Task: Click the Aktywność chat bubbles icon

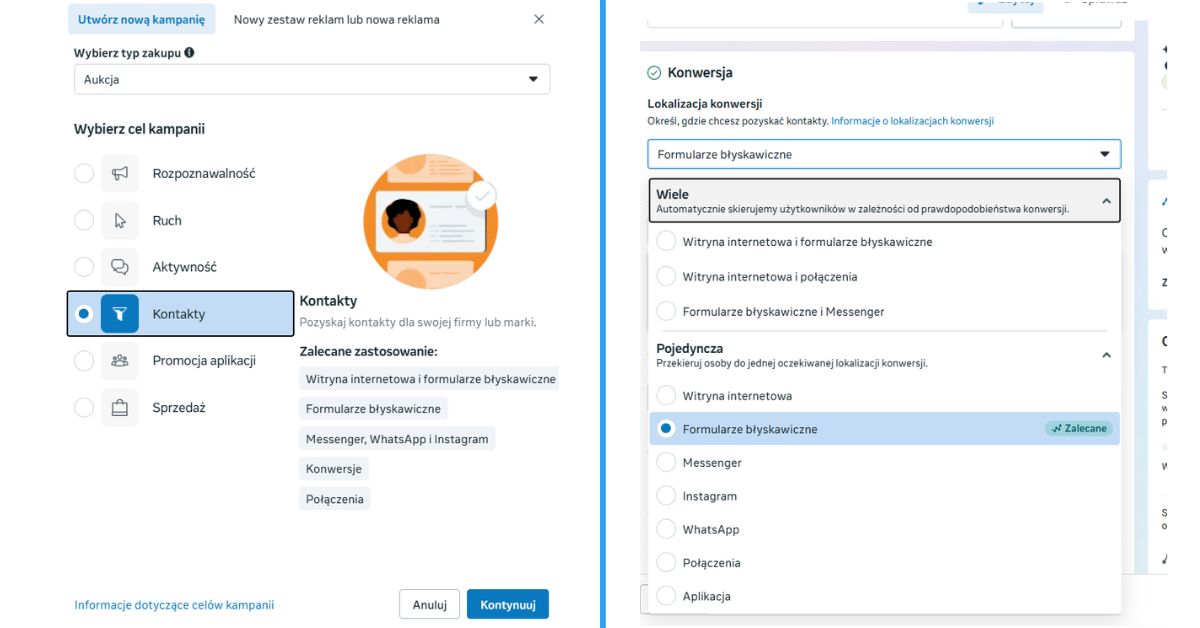Action: coord(120,267)
